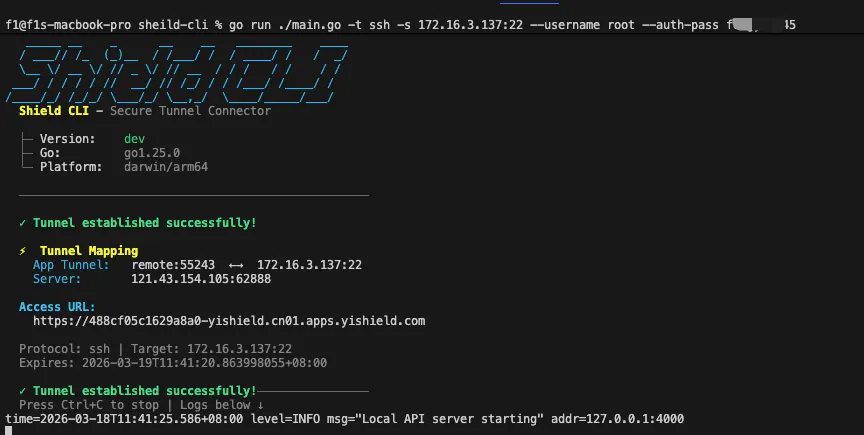864x435 pixels.
Task: Click the second 'Tunnel established successfully!' message
Action: [x=144, y=391]
